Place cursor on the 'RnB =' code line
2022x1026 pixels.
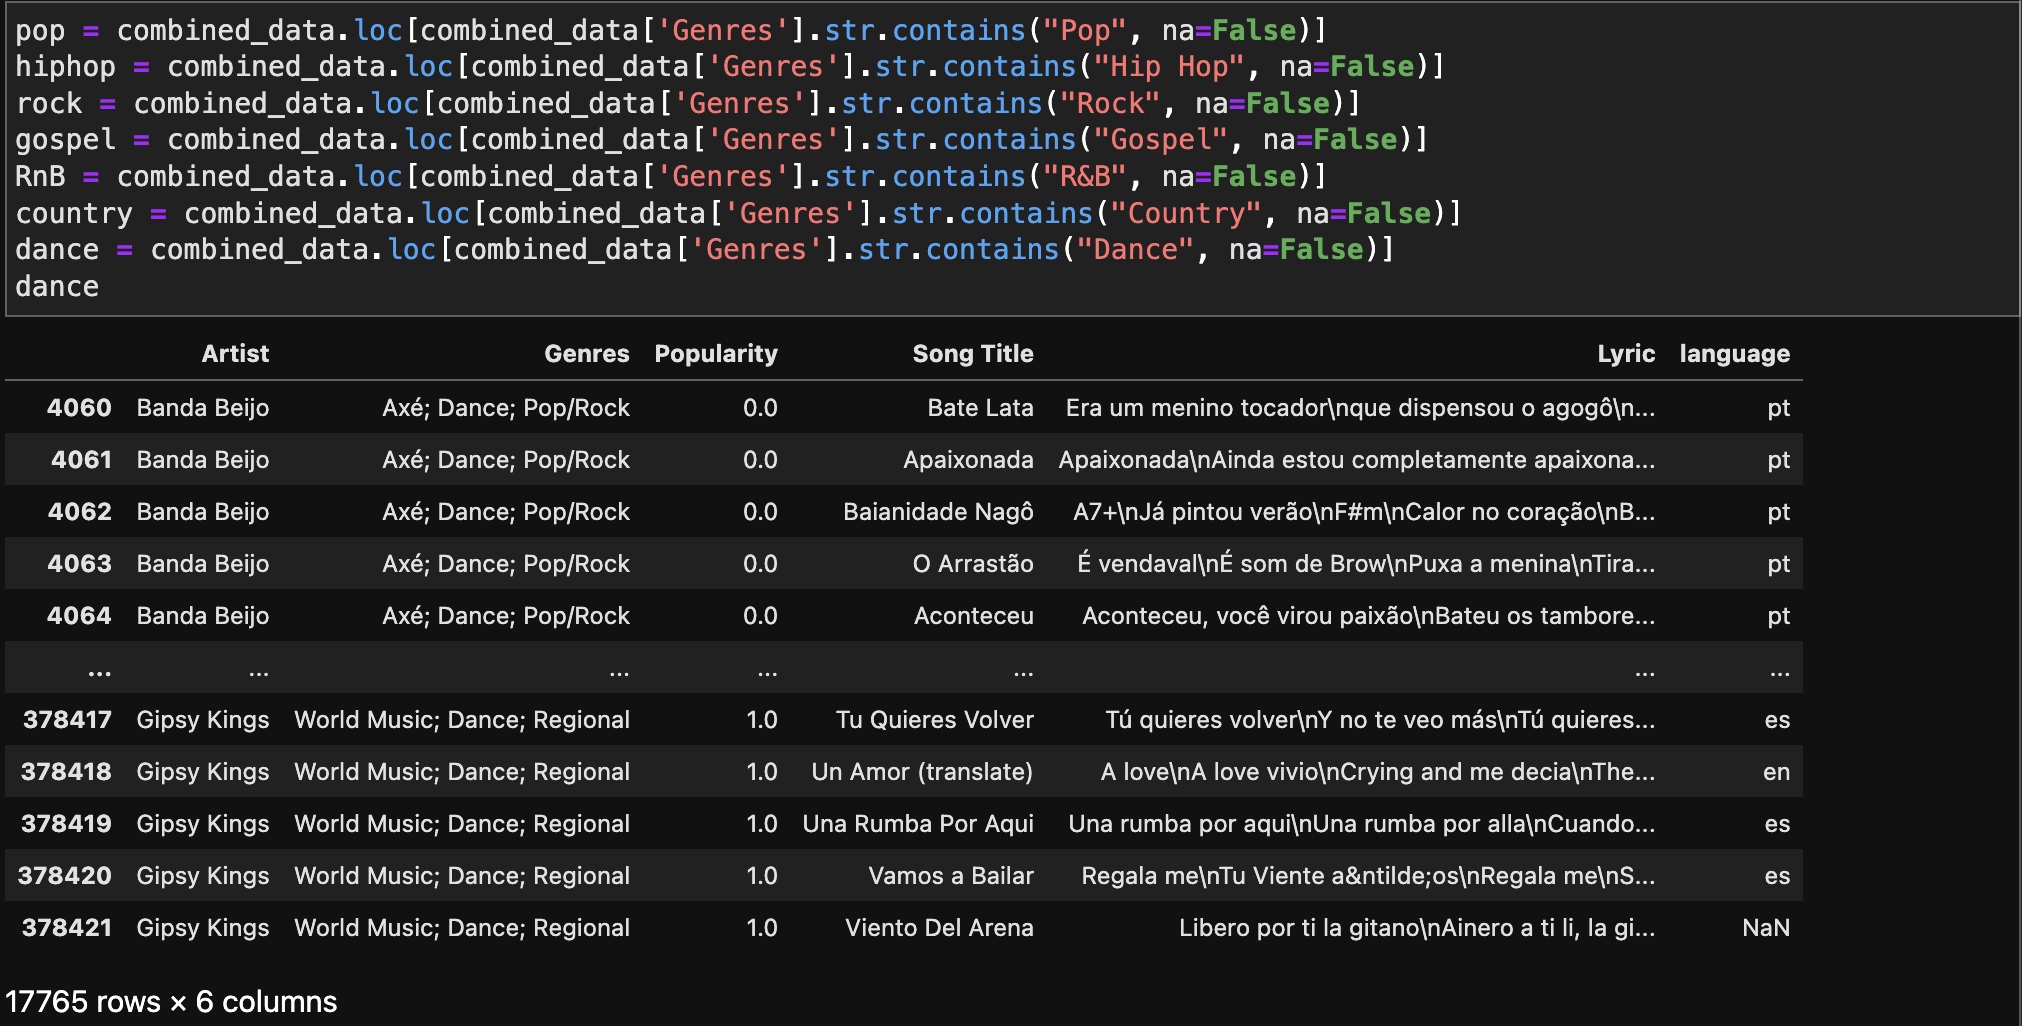click(x=671, y=177)
